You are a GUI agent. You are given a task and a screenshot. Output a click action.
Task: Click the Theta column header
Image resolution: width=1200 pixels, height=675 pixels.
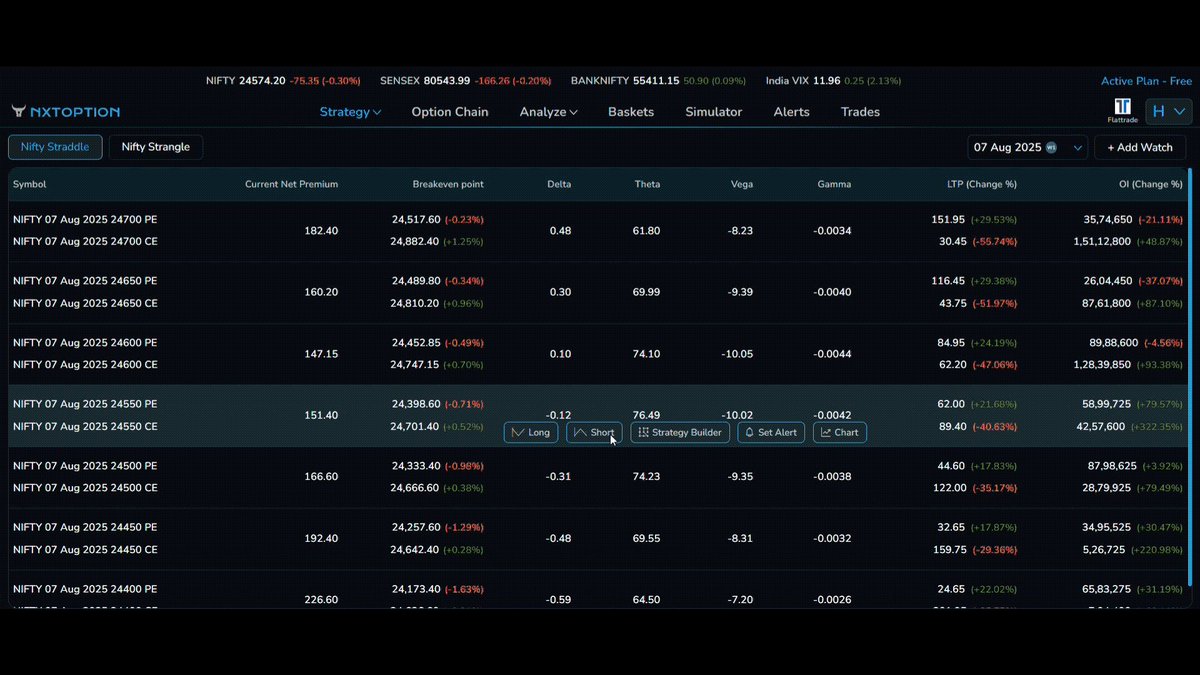647,184
